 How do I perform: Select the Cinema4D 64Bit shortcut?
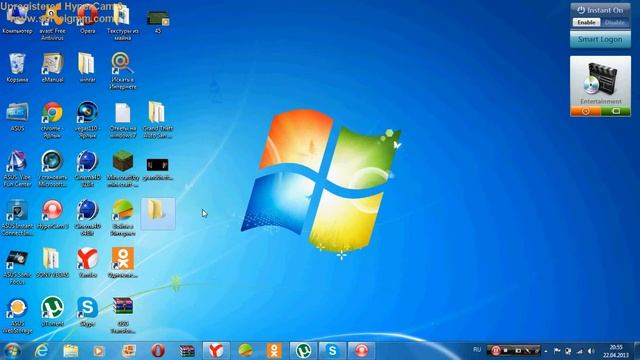(87, 218)
